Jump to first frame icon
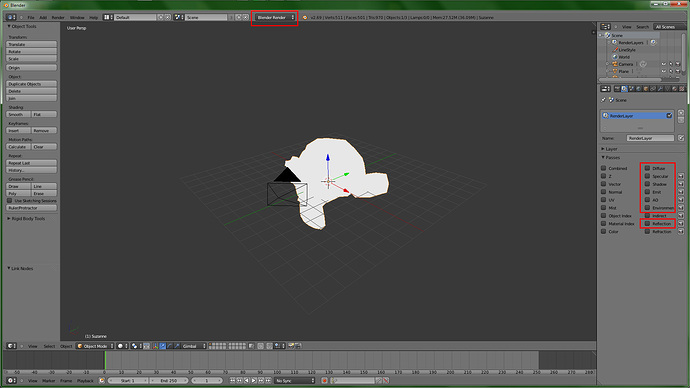690x388 pixels. pos(232,381)
